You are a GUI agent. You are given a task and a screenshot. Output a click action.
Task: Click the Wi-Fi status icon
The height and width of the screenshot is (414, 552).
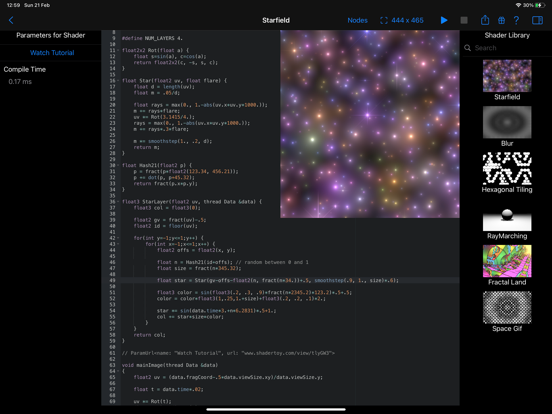pyautogui.click(x=518, y=5)
